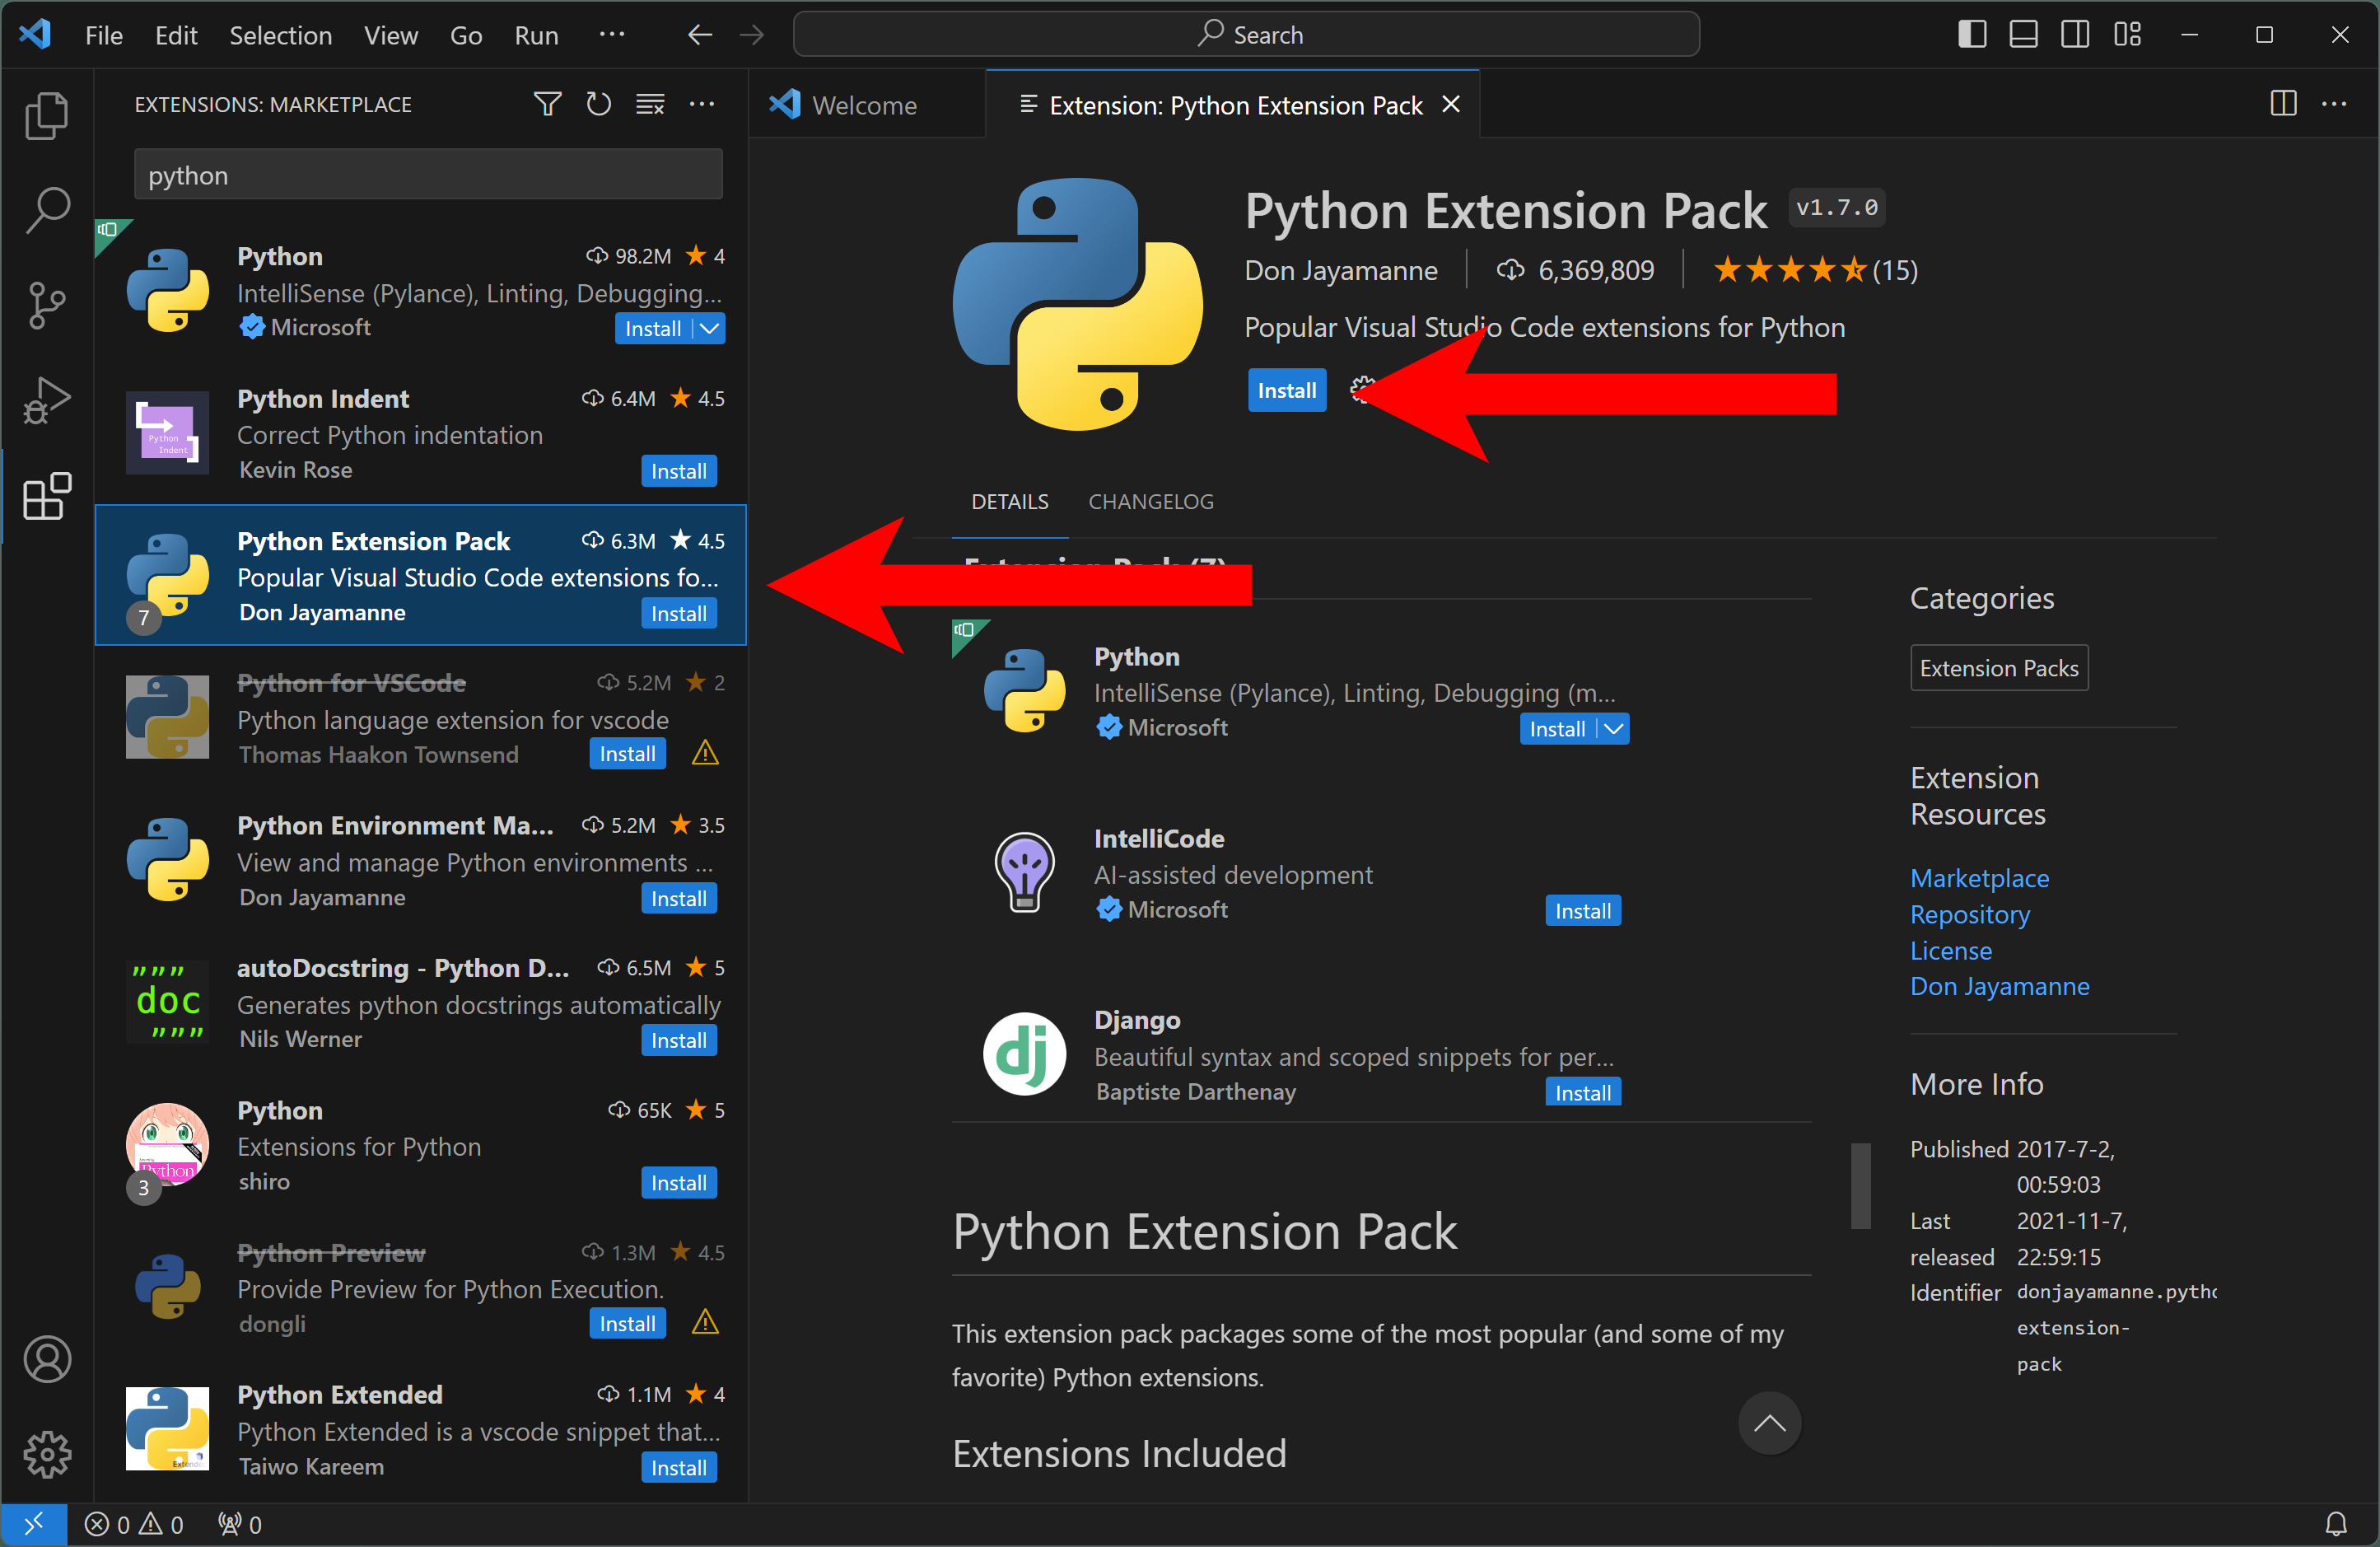Install IntelliCode from the pack list

coord(1582,911)
